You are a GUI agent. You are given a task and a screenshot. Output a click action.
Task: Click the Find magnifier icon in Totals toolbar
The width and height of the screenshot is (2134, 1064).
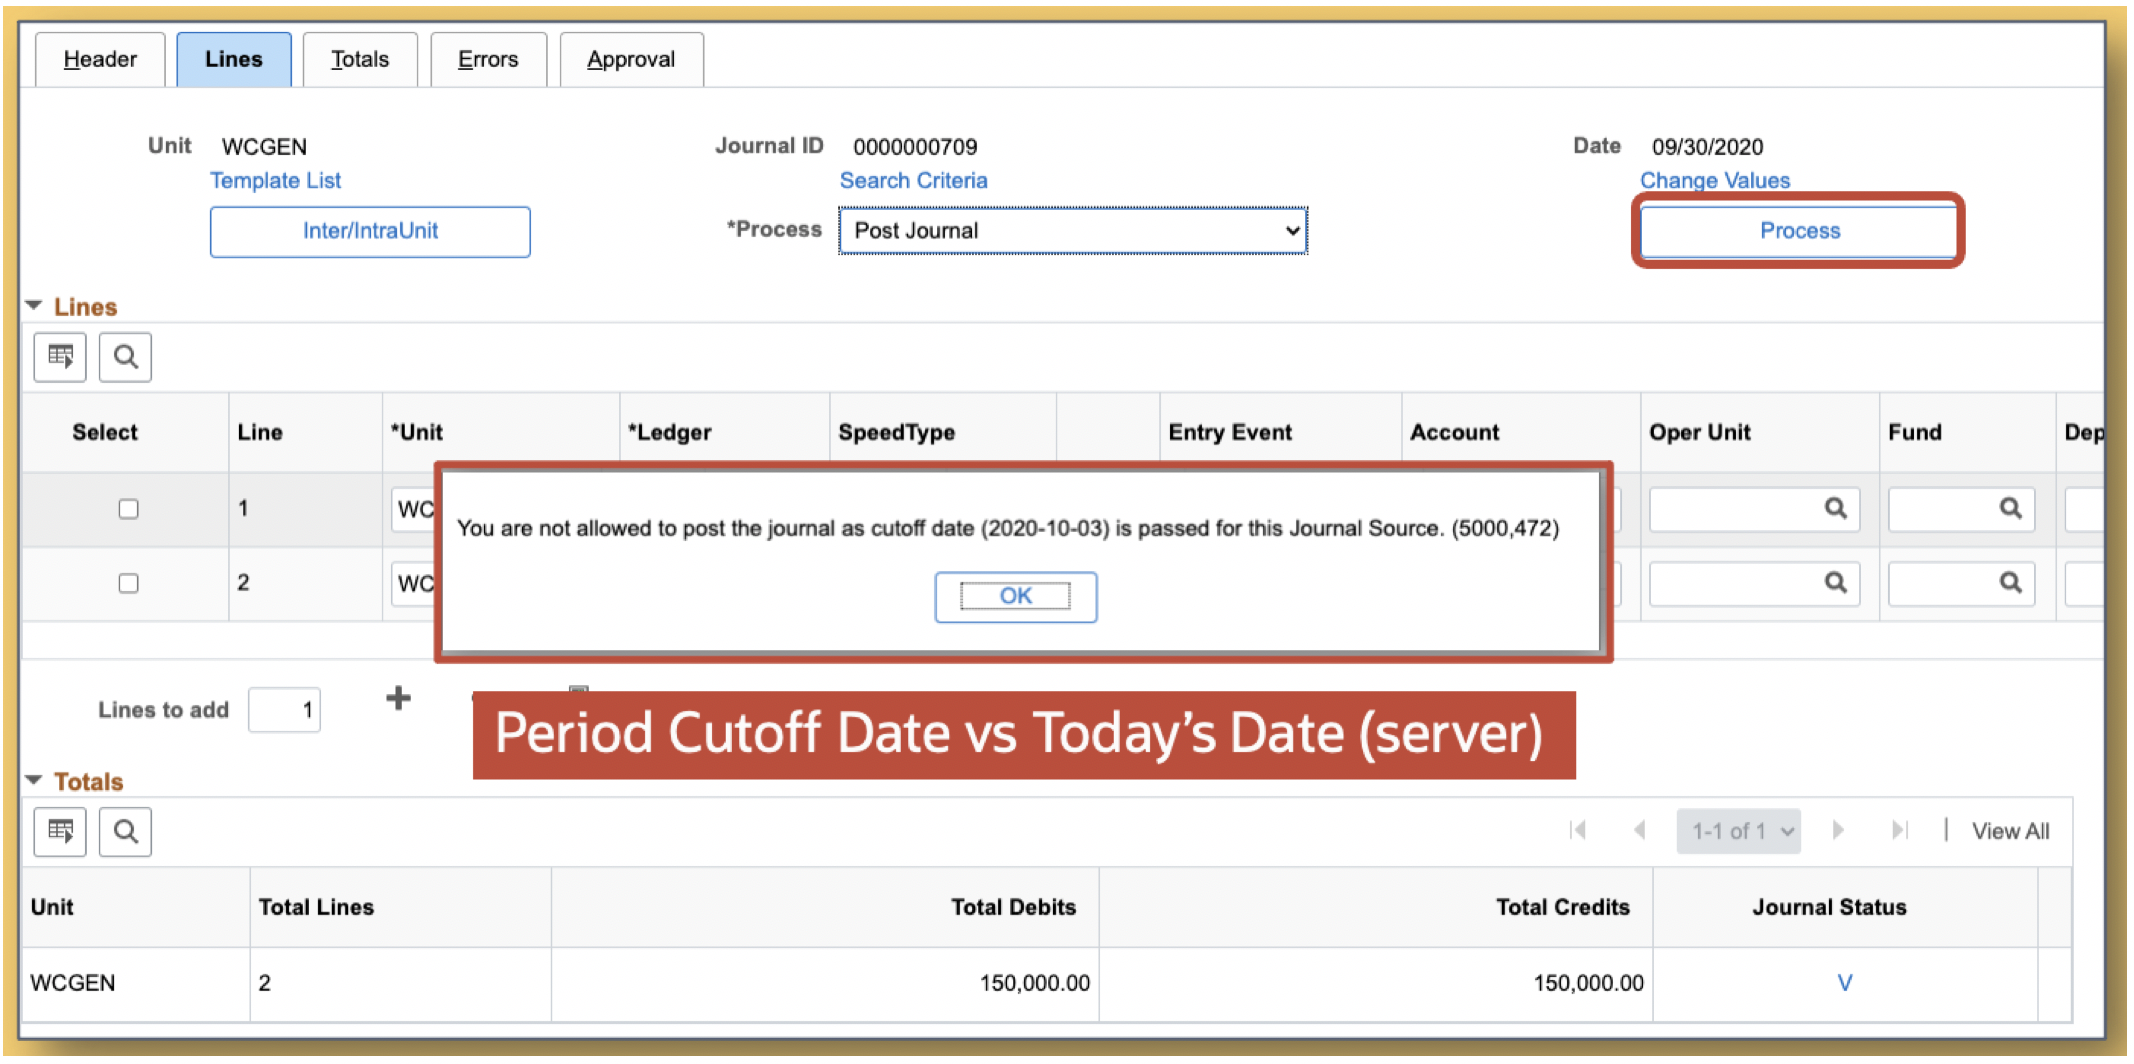coord(124,831)
